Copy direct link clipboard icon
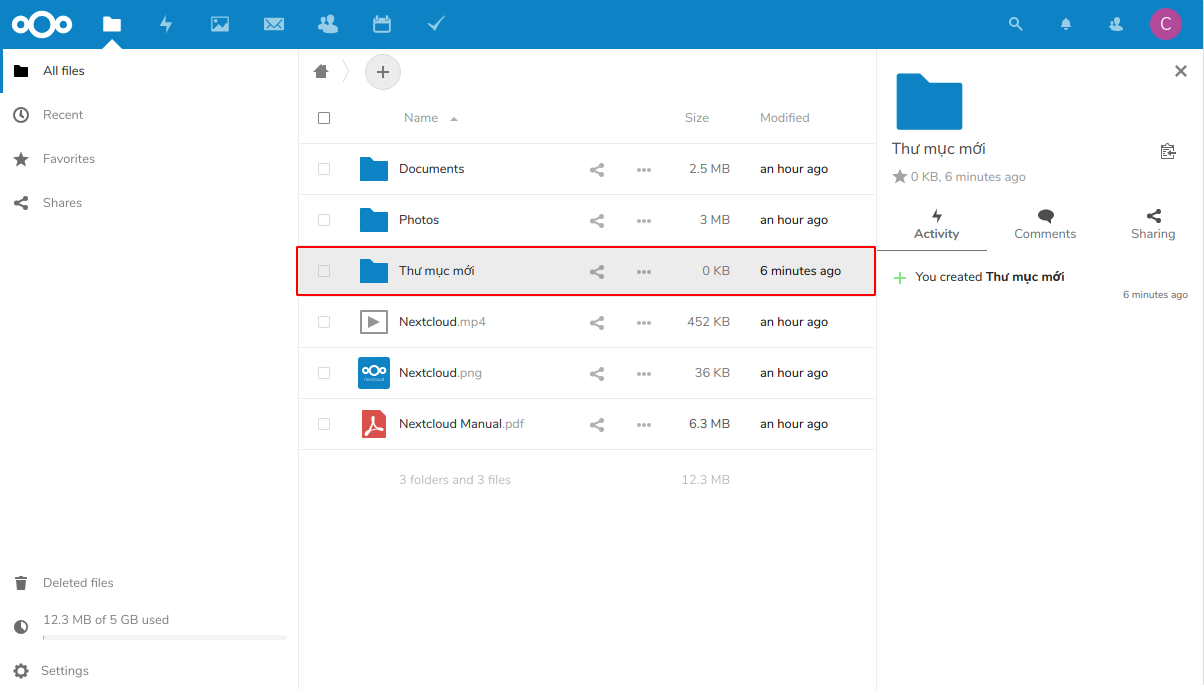 [x=1168, y=151]
